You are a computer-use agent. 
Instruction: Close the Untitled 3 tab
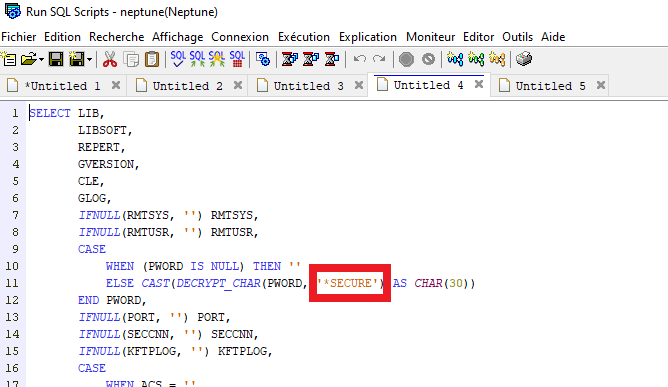tap(359, 85)
